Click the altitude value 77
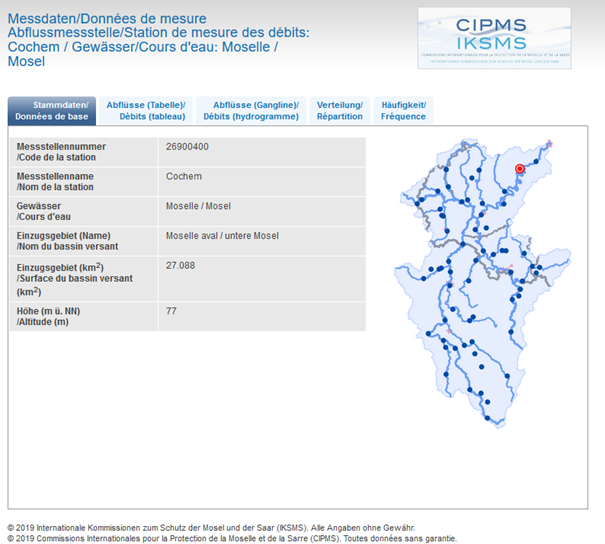Screen dimensions: 605x544 coord(171,311)
